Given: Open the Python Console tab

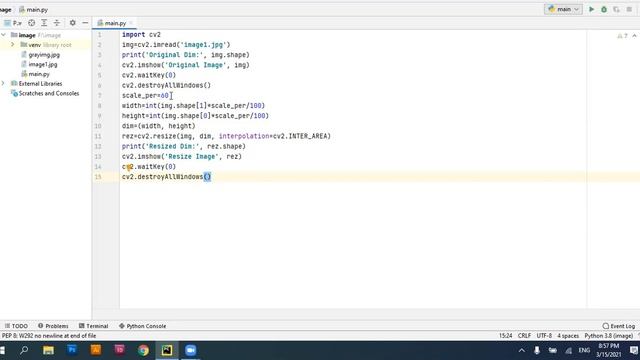Looking at the screenshot, I should coord(142,326).
